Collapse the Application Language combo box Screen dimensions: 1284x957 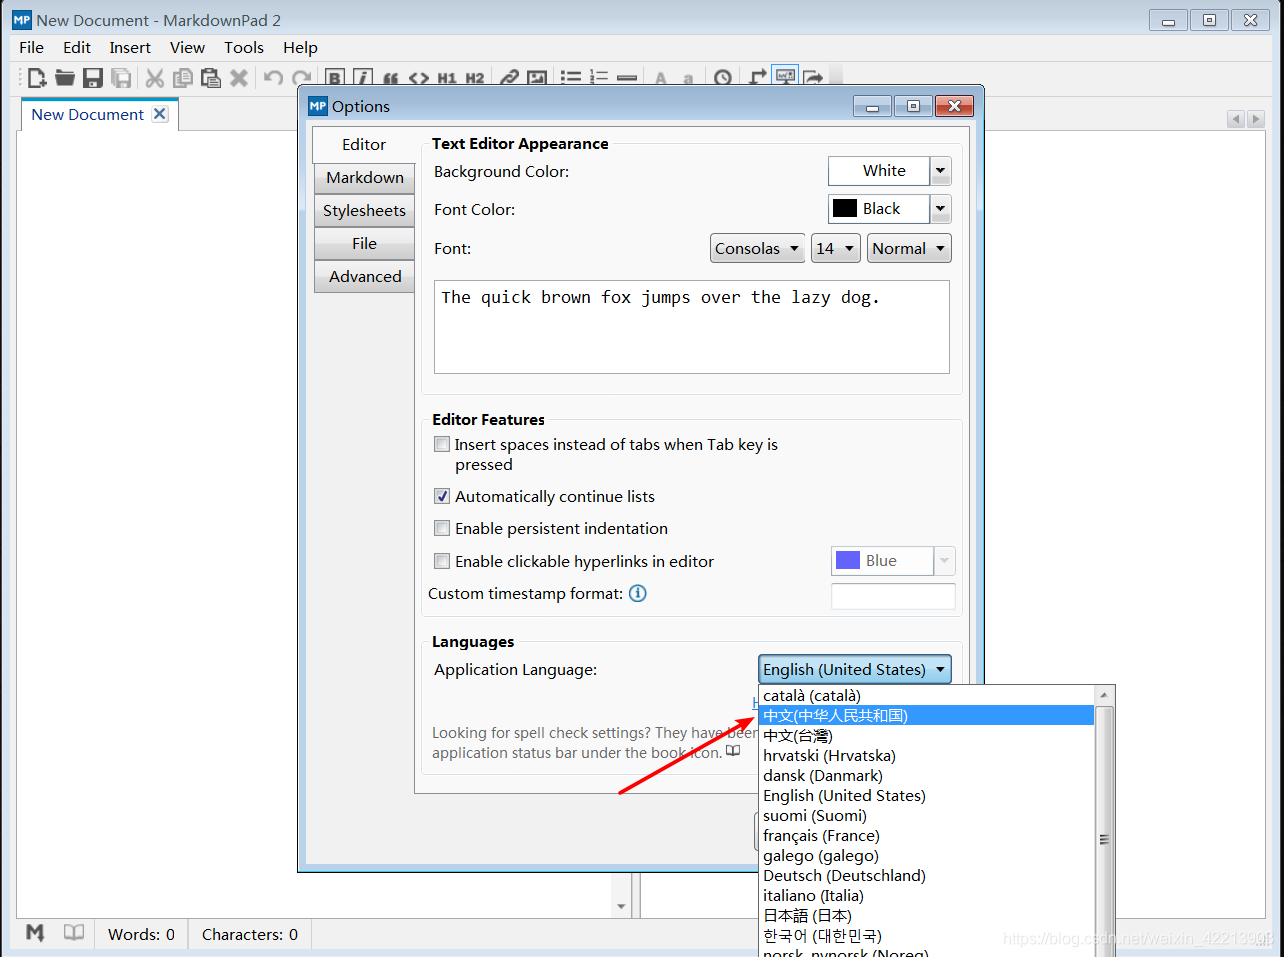coord(854,669)
